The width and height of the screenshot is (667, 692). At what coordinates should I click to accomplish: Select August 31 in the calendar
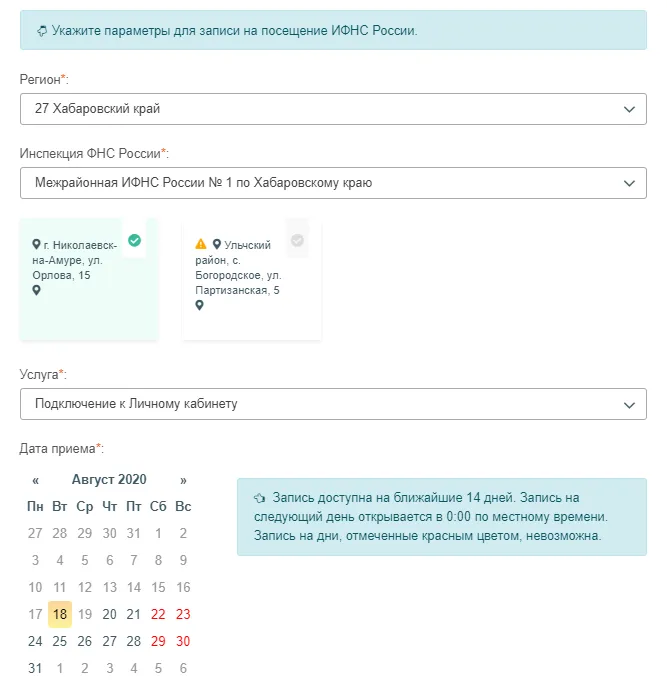(35, 668)
